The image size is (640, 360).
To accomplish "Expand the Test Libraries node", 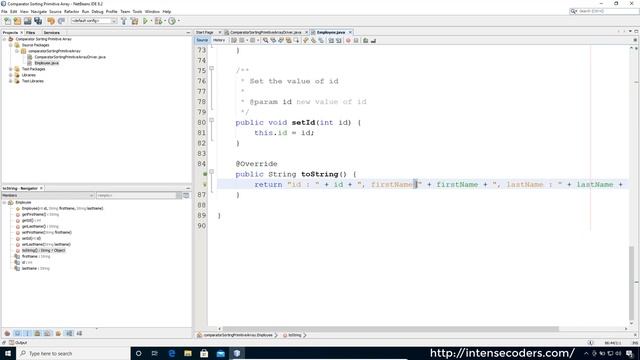I will coord(11,81).
